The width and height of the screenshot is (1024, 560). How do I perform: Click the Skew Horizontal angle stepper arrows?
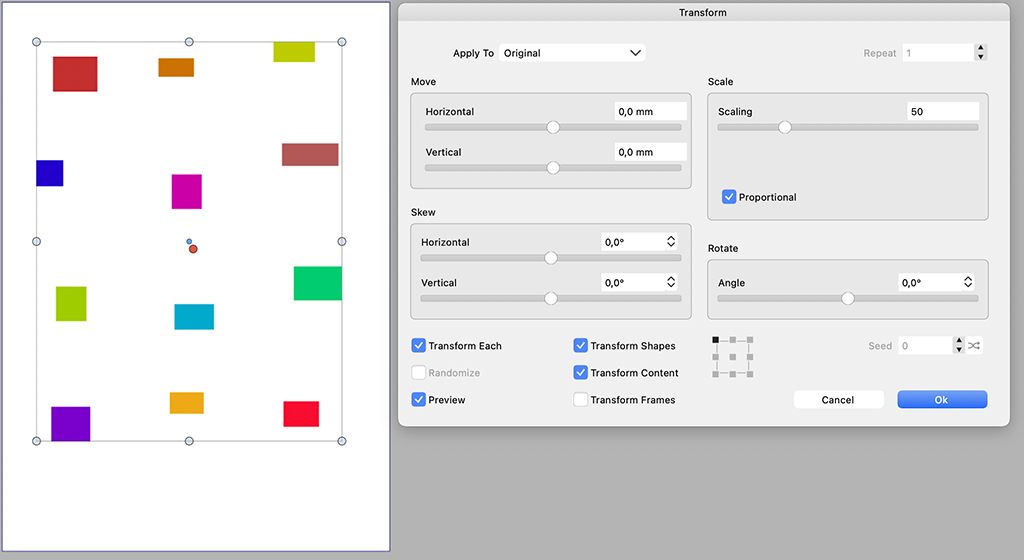[670, 242]
